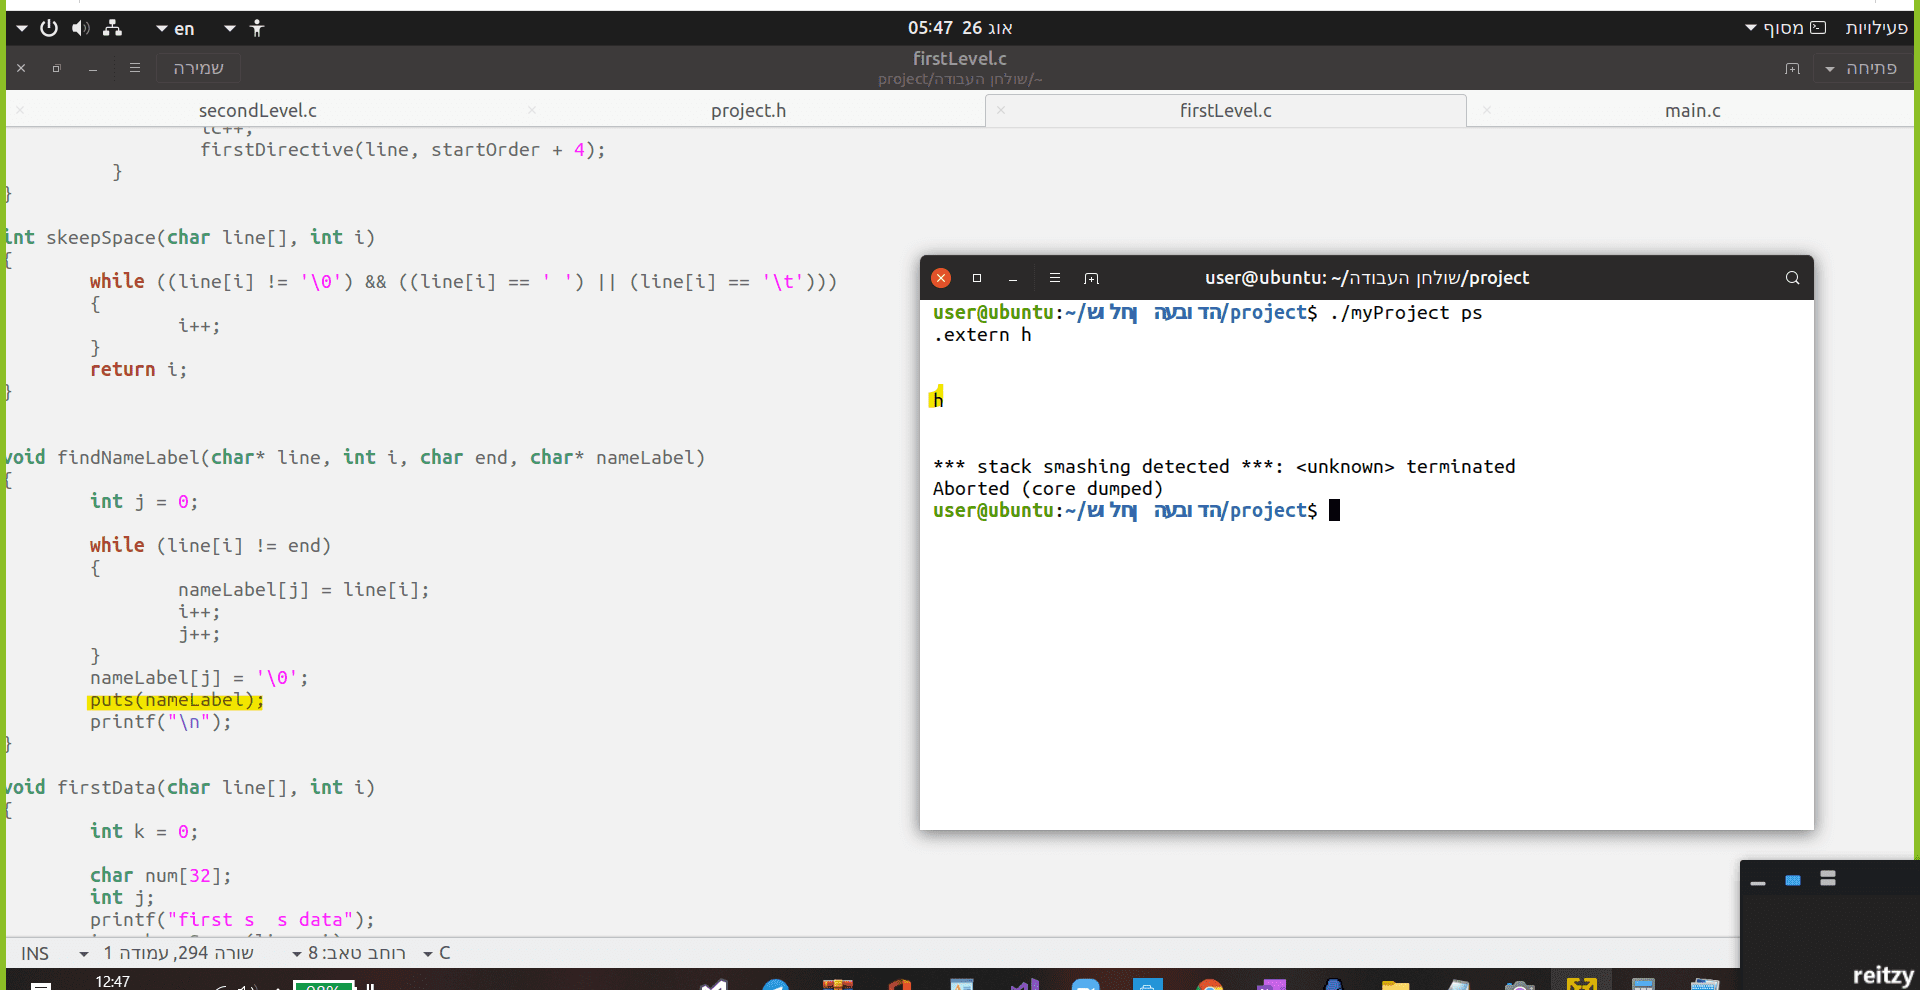
Task: Open the terminal hamburger menu
Action: coord(1054,278)
